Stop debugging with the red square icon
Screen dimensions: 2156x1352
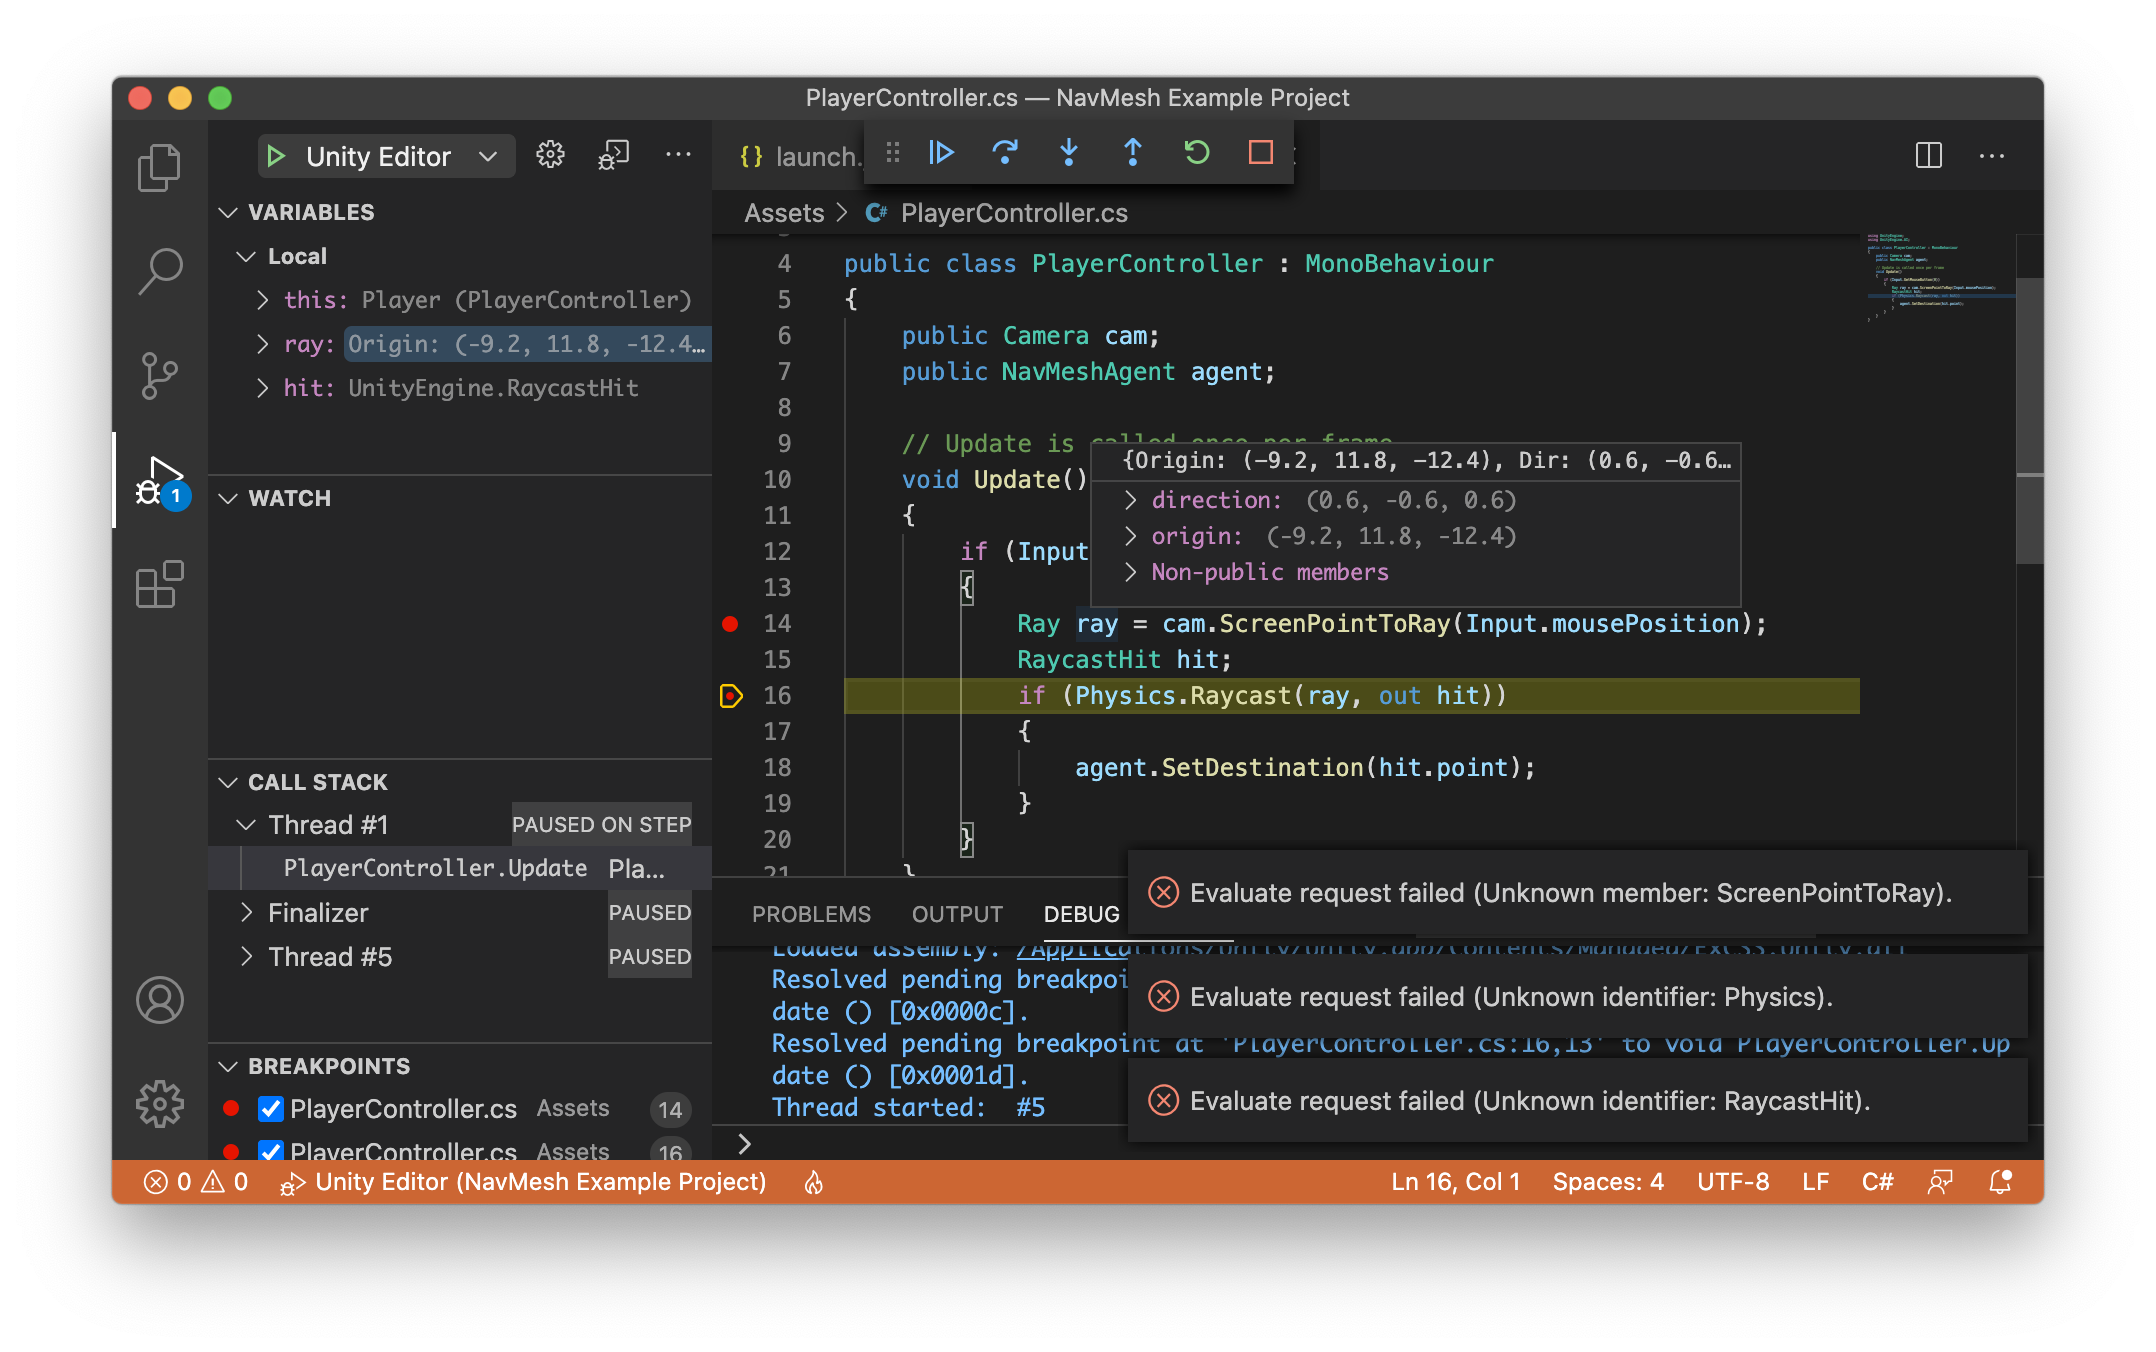click(x=1260, y=153)
